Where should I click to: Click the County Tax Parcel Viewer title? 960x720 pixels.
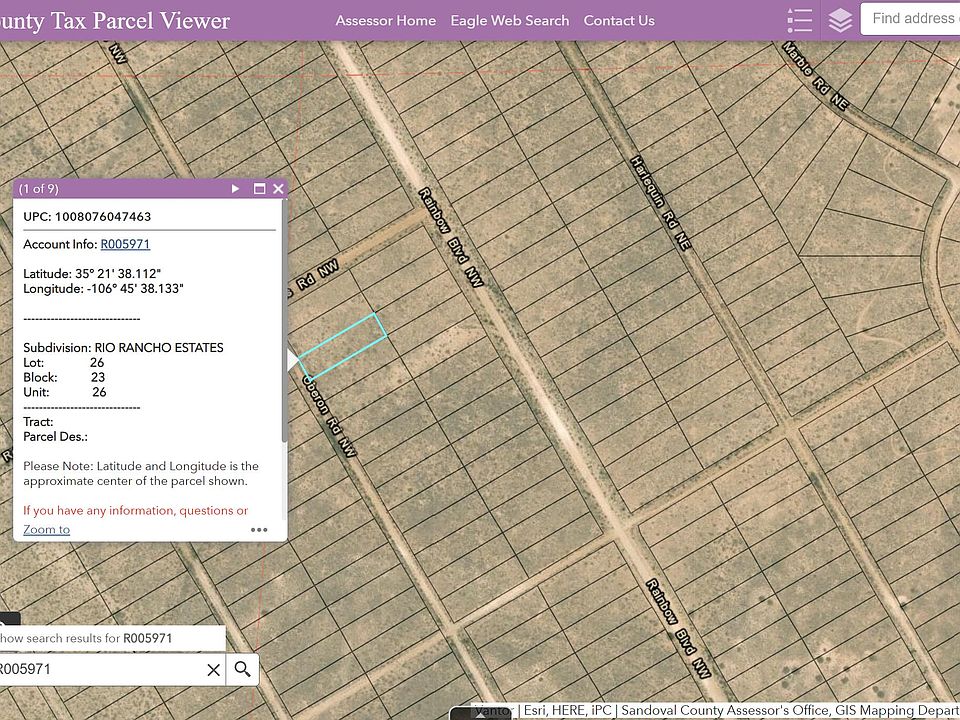(x=115, y=21)
